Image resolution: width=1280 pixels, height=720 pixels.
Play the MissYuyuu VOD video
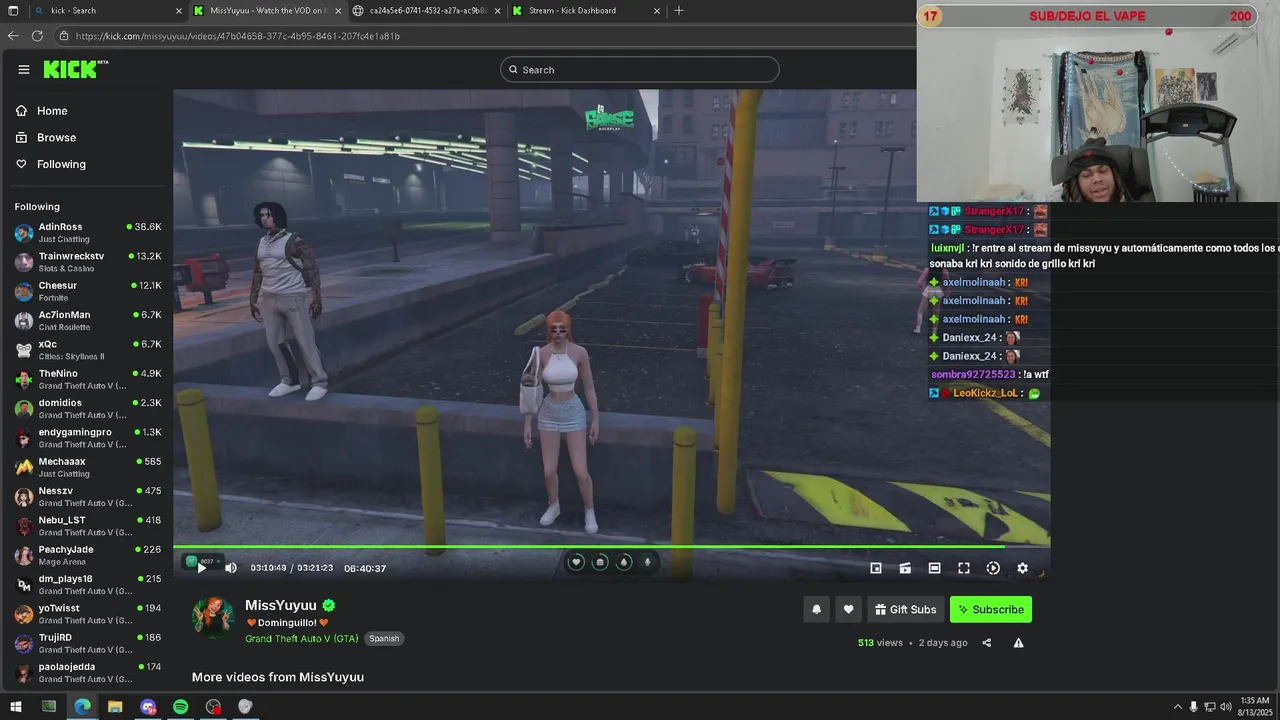click(202, 568)
